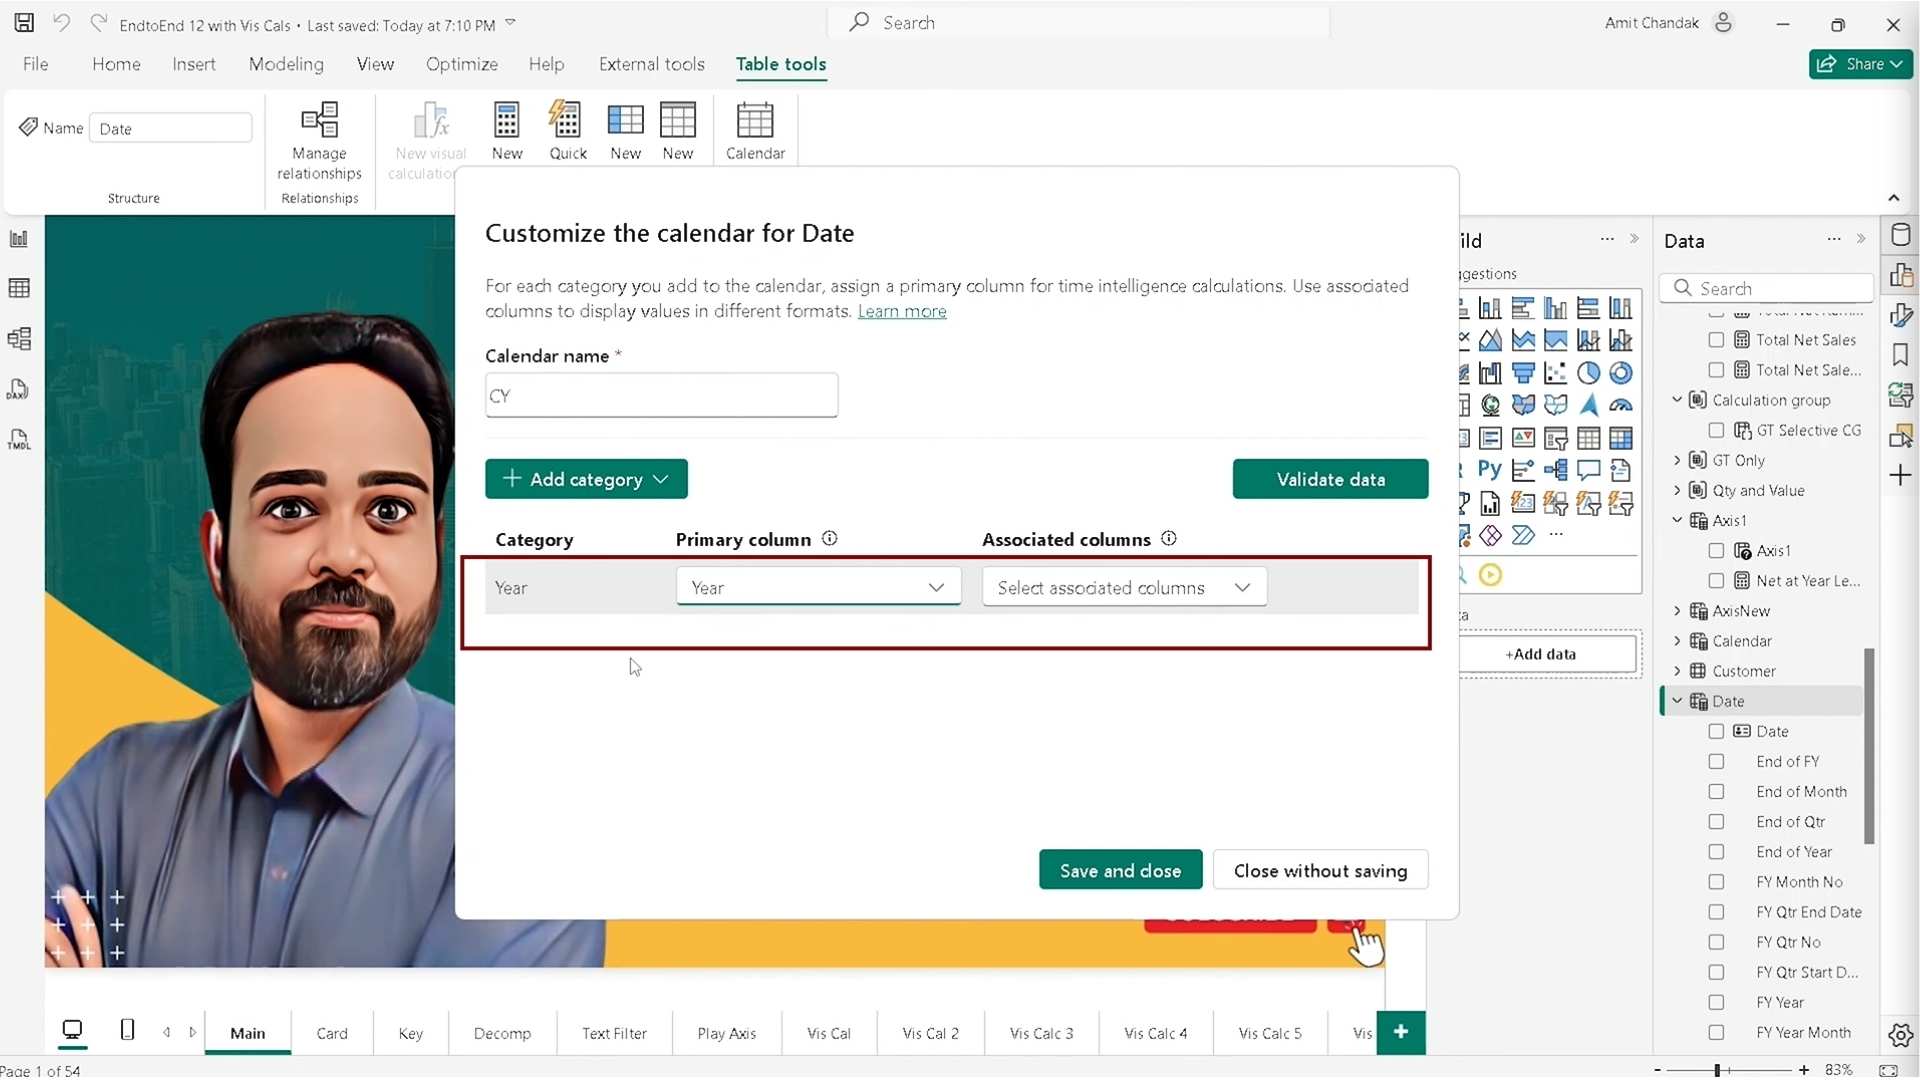1920x1080 pixels.
Task: Open the Bookmarks pane icon
Action: 1902,354
